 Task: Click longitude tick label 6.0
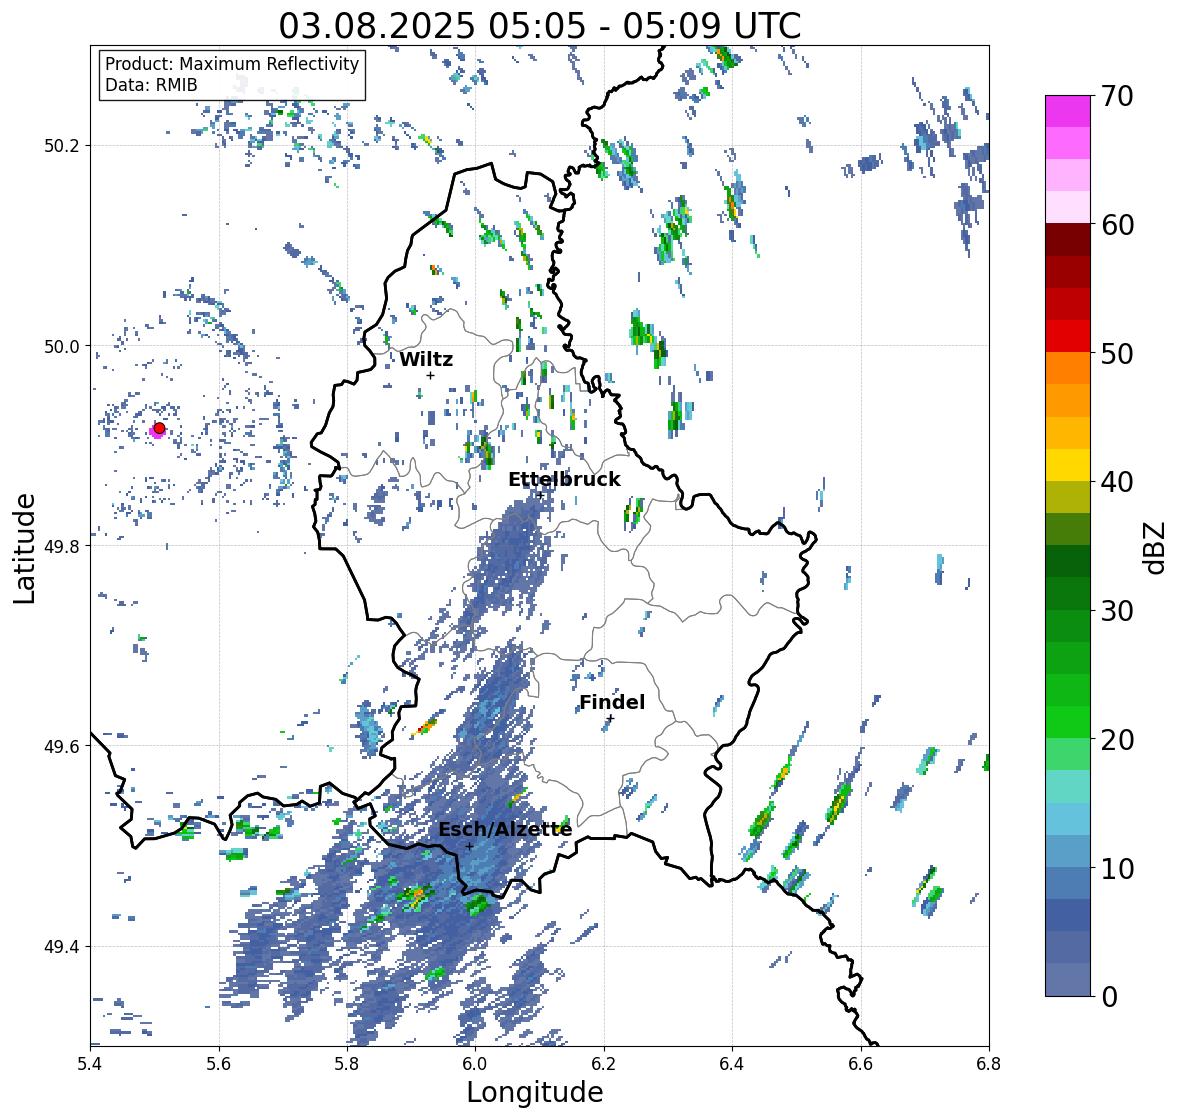(475, 1063)
